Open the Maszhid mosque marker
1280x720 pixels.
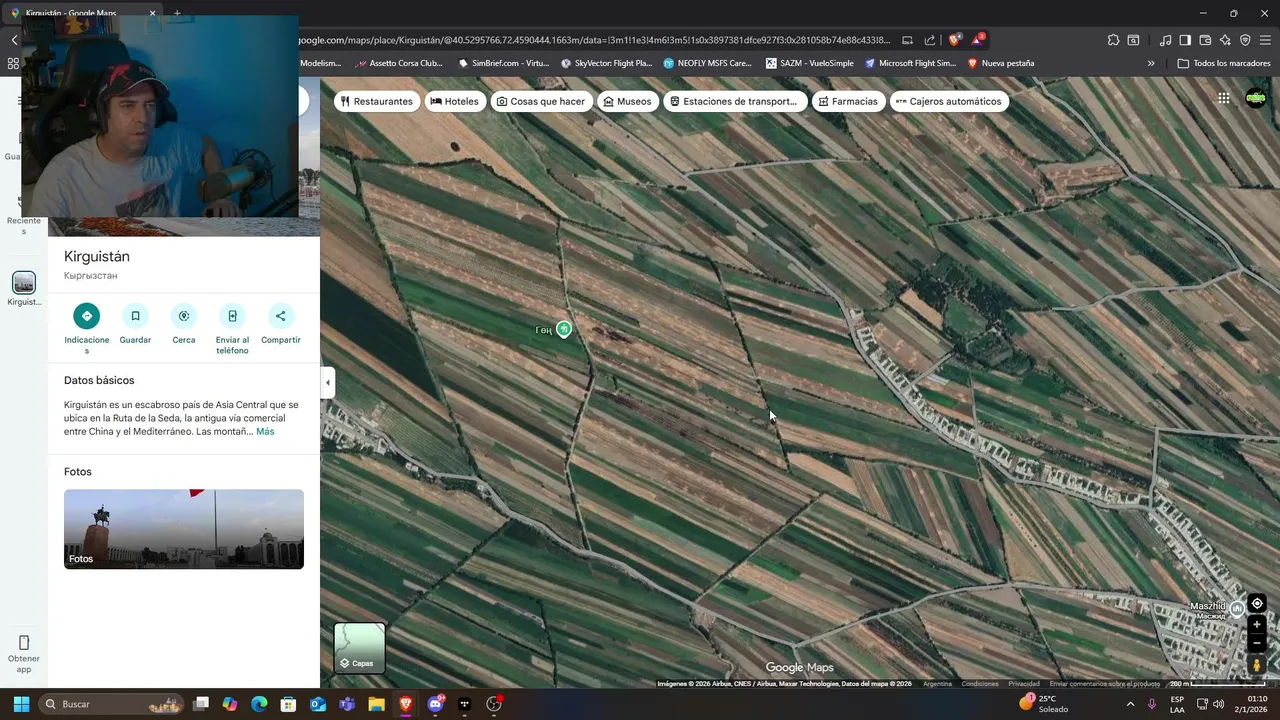(x=1237, y=607)
